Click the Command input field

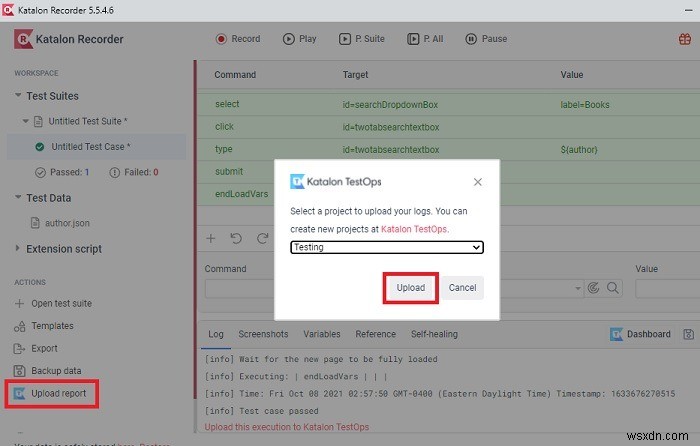tap(239, 289)
